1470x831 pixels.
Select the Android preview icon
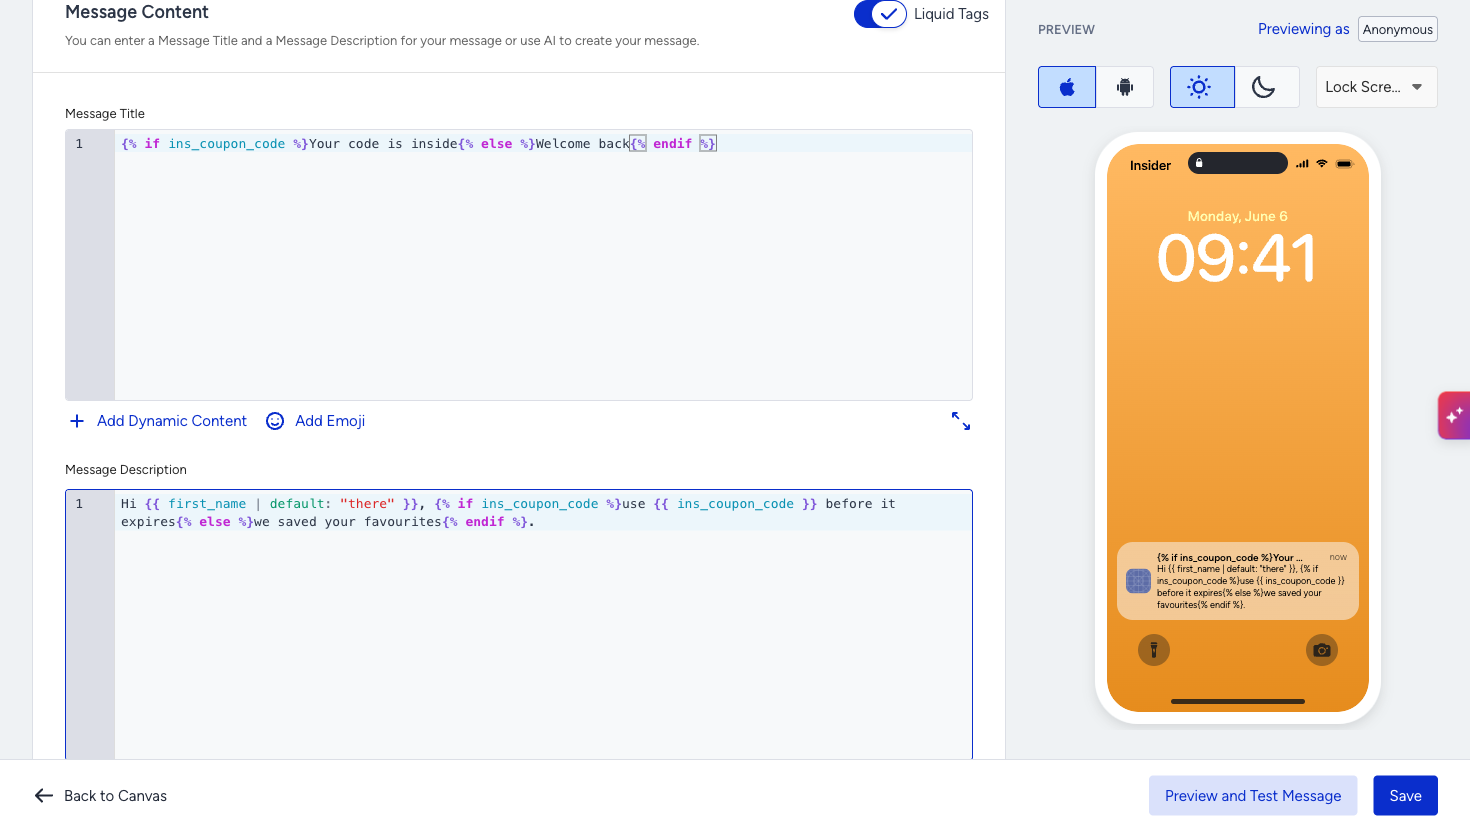(x=1125, y=87)
